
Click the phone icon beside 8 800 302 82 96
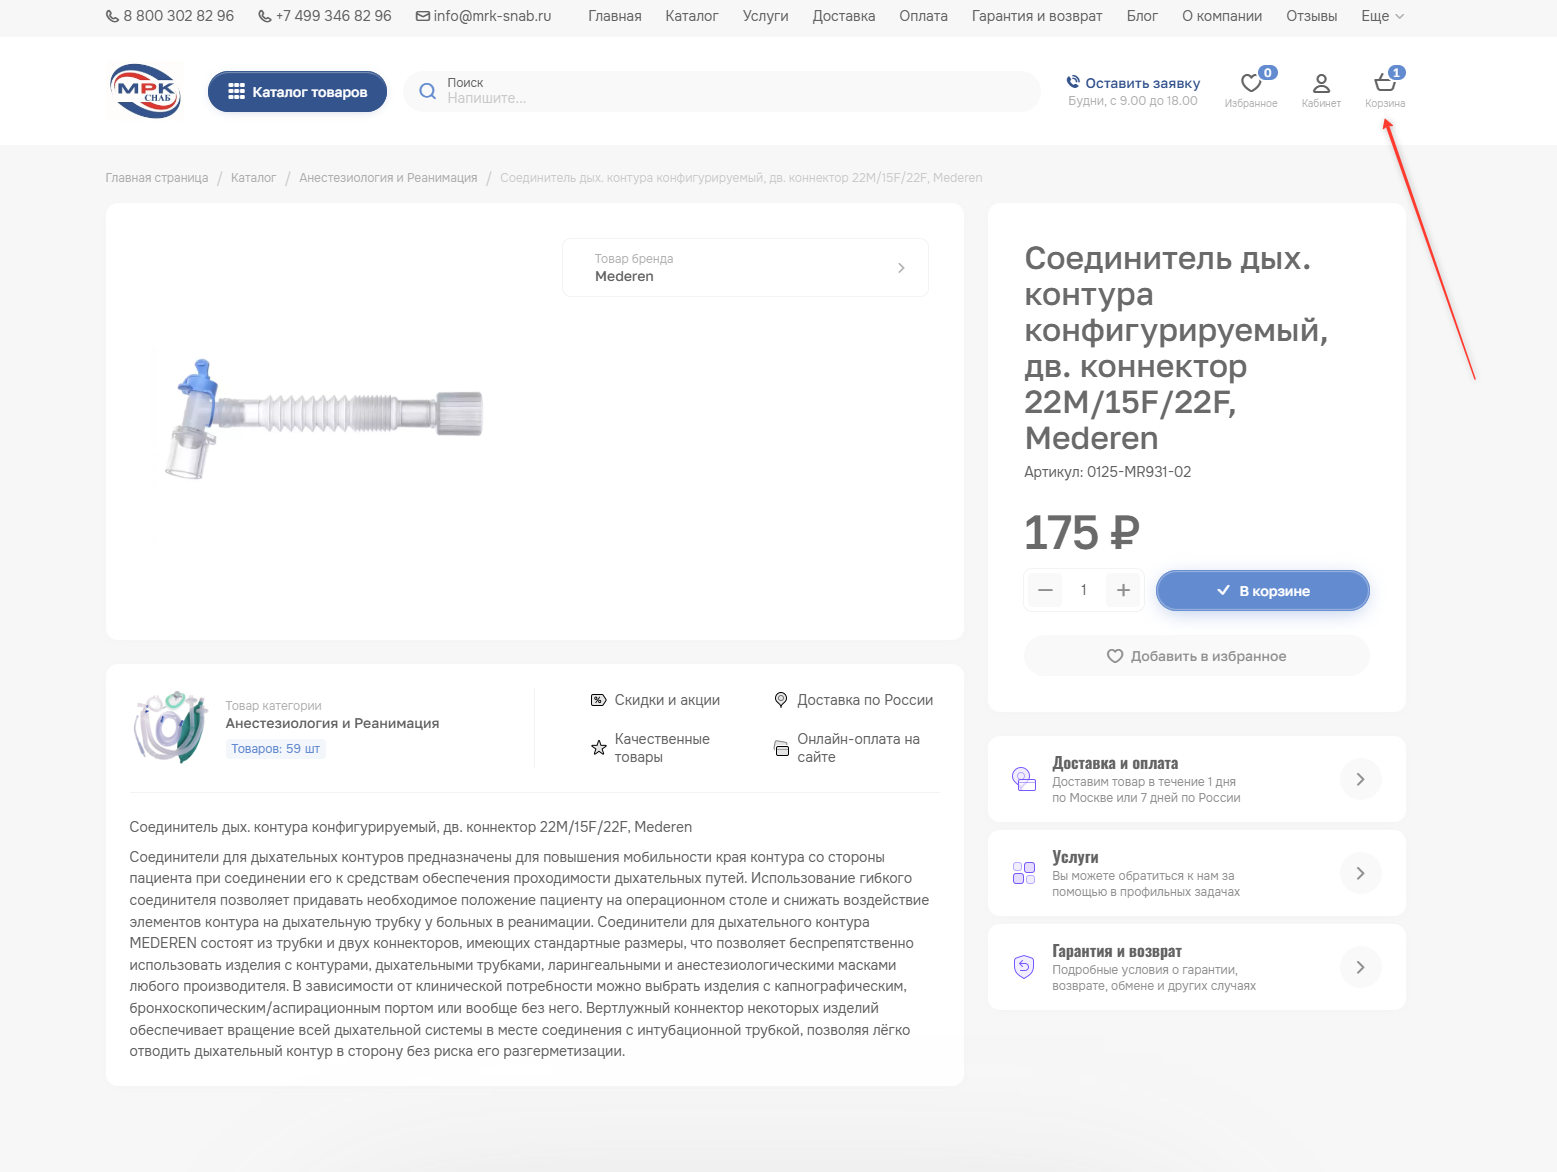pos(112,16)
